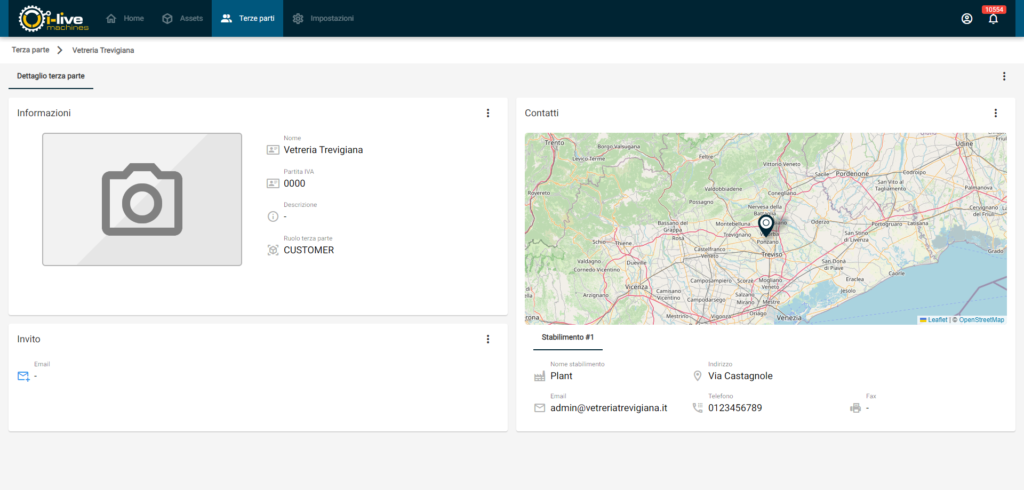
Task: Click the Terza parte breadcrumb link
Action: [x=30, y=49]
